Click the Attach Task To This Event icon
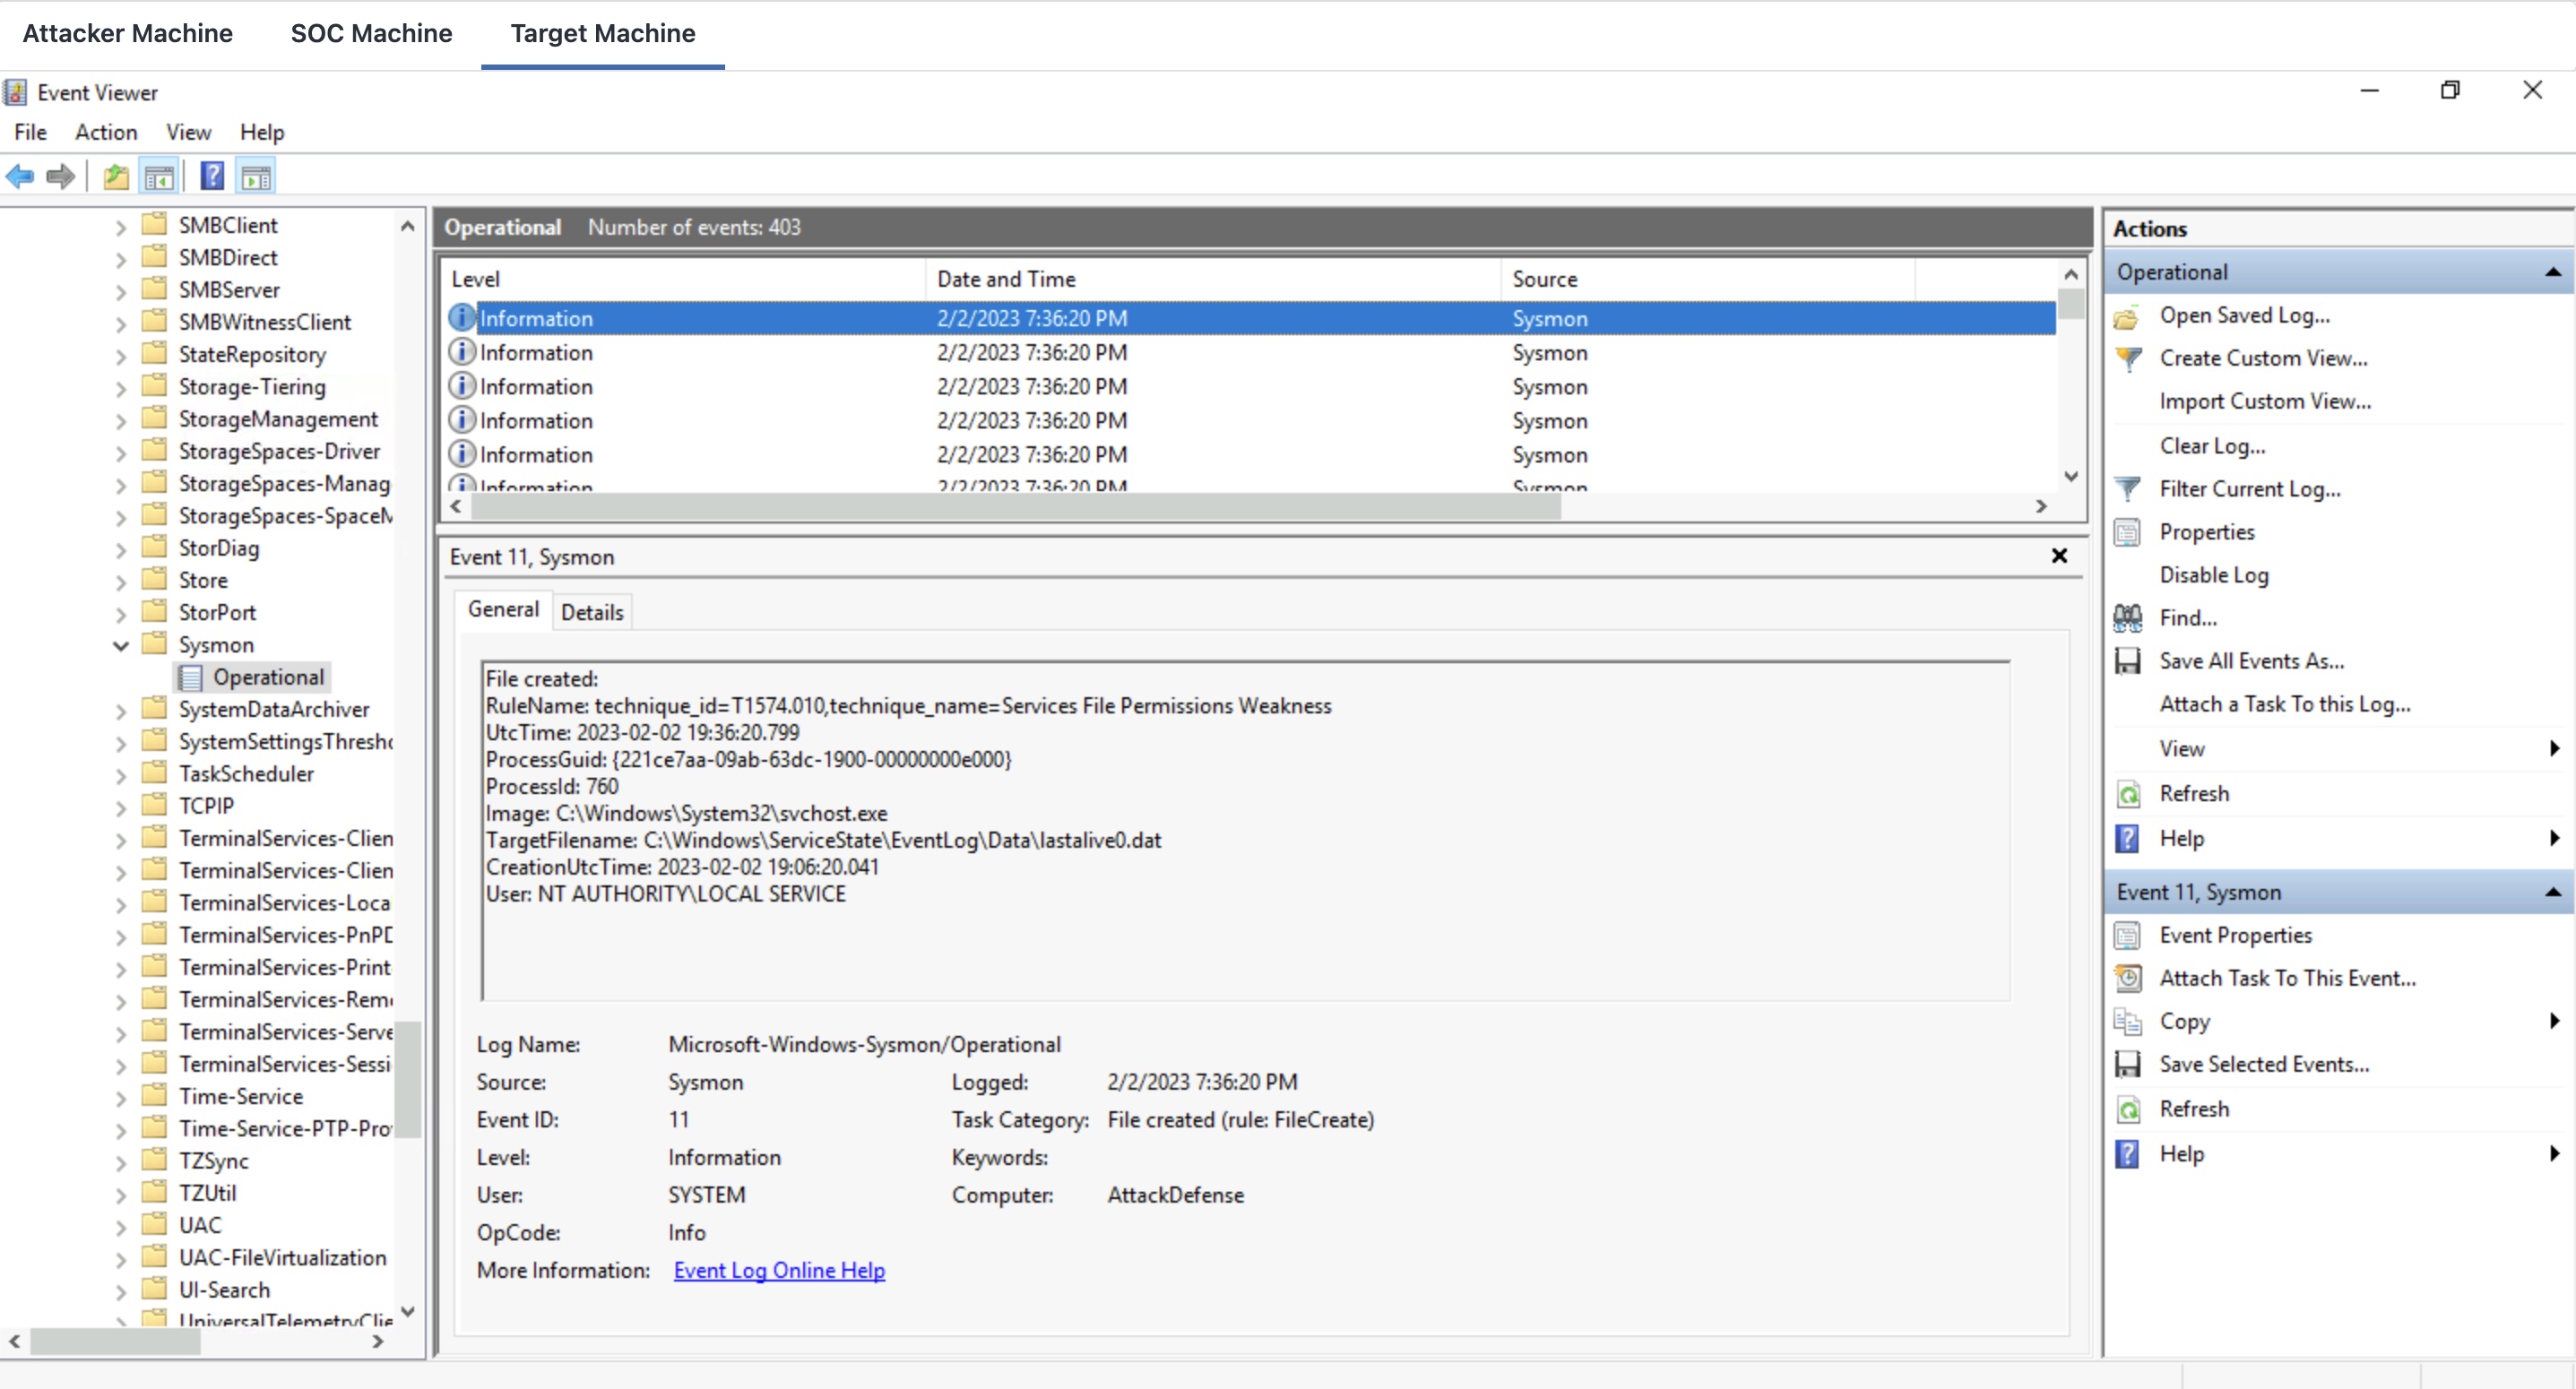This screenshot has width=2576, height=1389. click(2127, 978)
